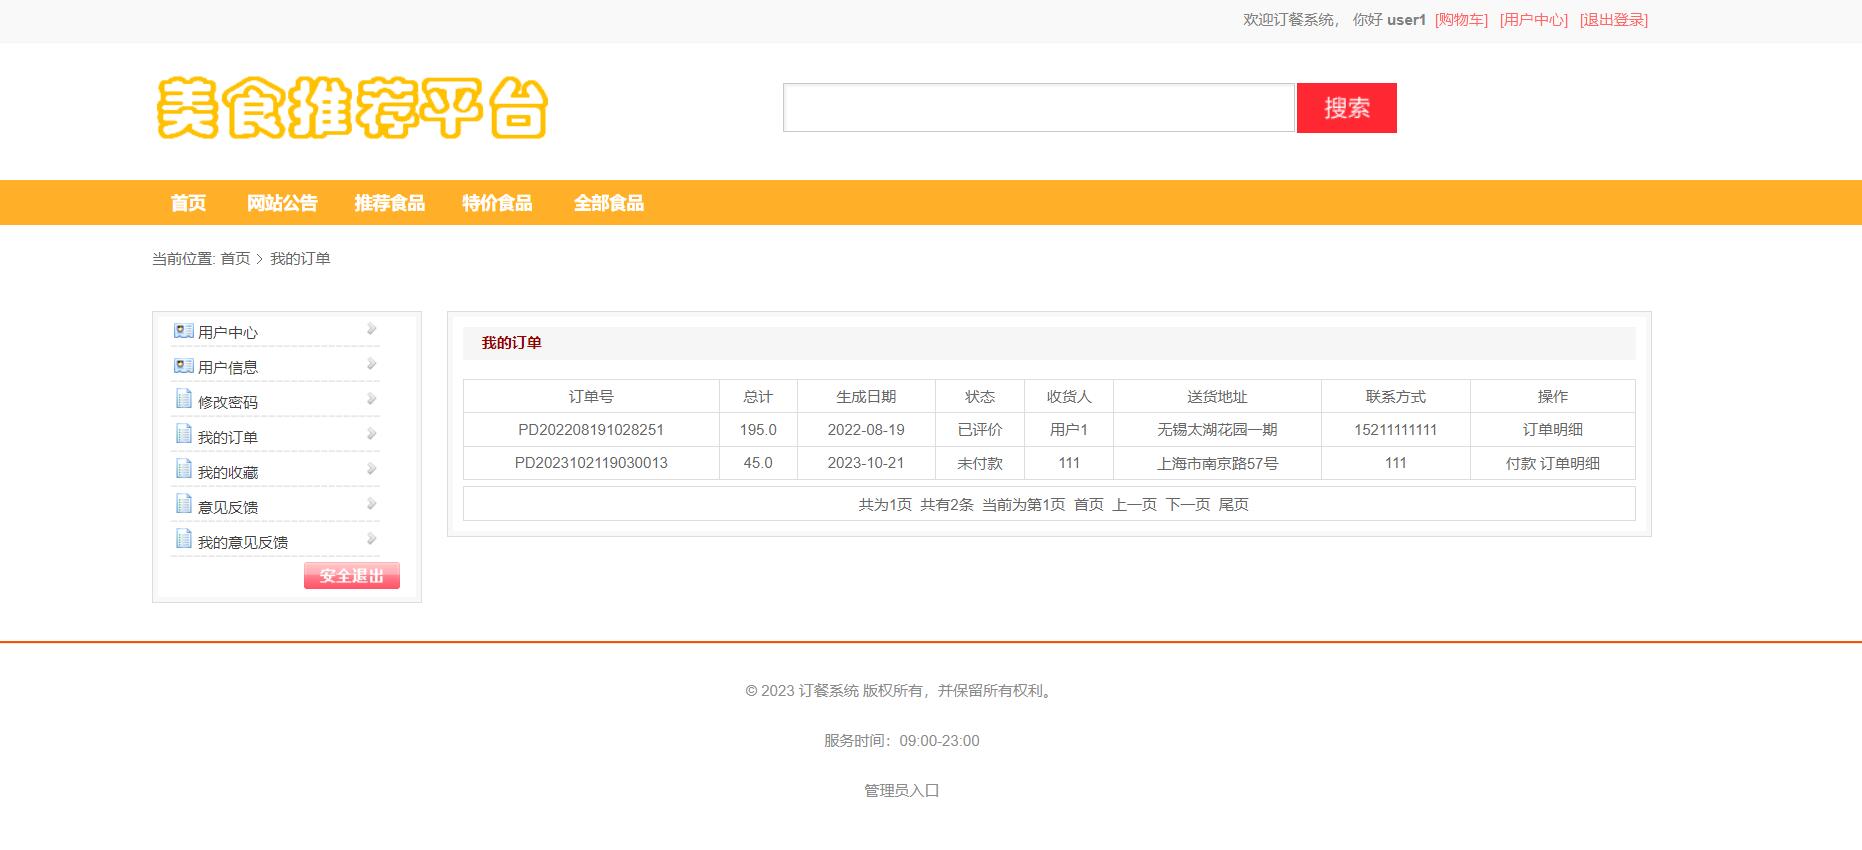
Task: Click the 意见反馈 document icon
Action: point(184,504)
